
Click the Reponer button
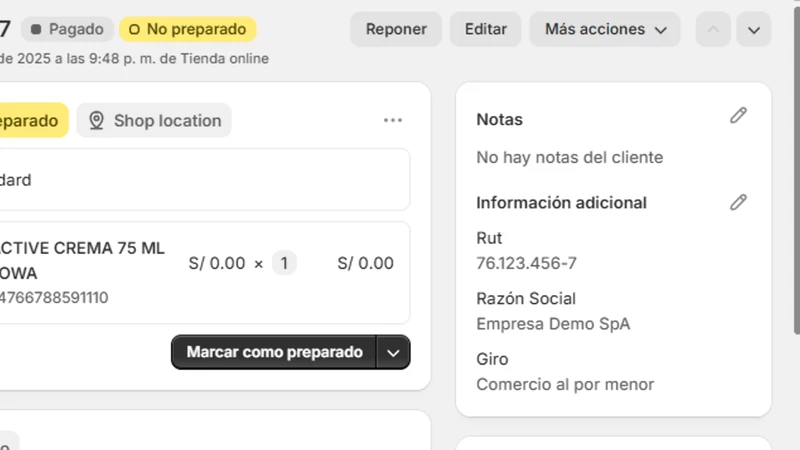pyautogui.click(x=396, y=29)
